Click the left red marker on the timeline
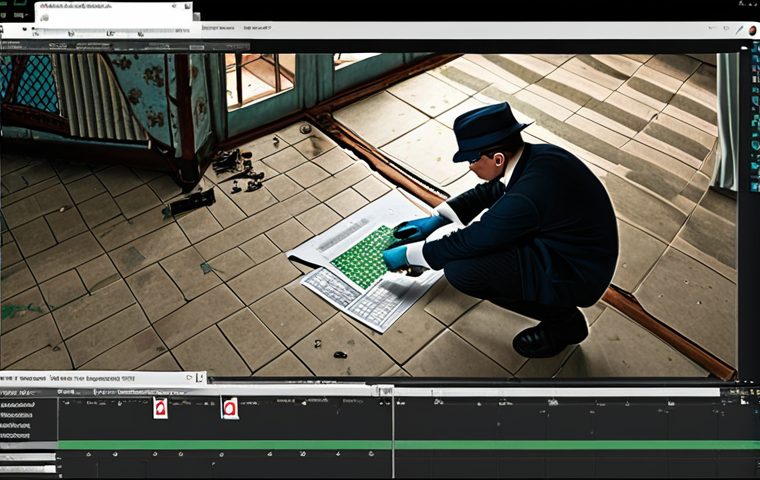 click(x=160, y=408)
